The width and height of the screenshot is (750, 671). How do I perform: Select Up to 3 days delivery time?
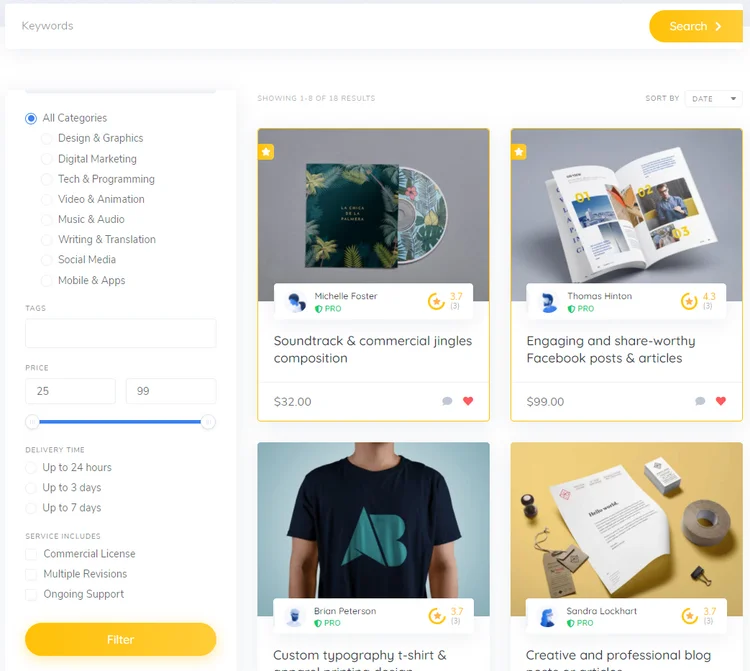[31, 488]
